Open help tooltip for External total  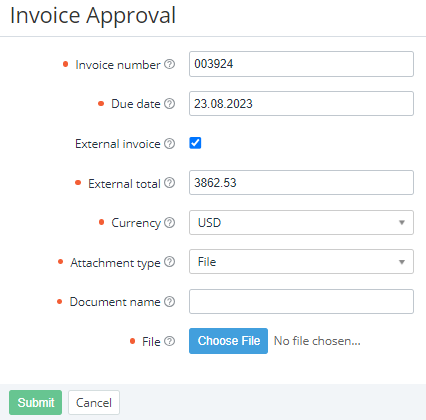(x=170, y=183)
